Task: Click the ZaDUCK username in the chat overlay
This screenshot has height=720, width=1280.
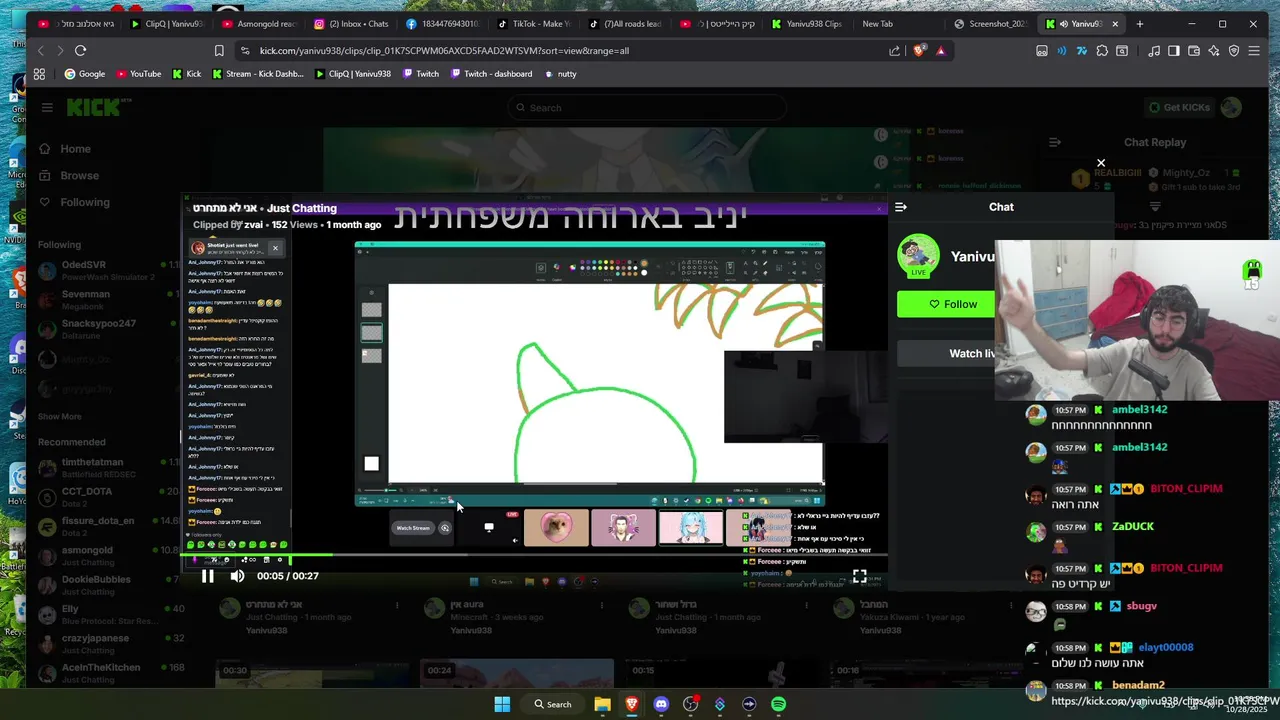Action: coord(1132,527)
